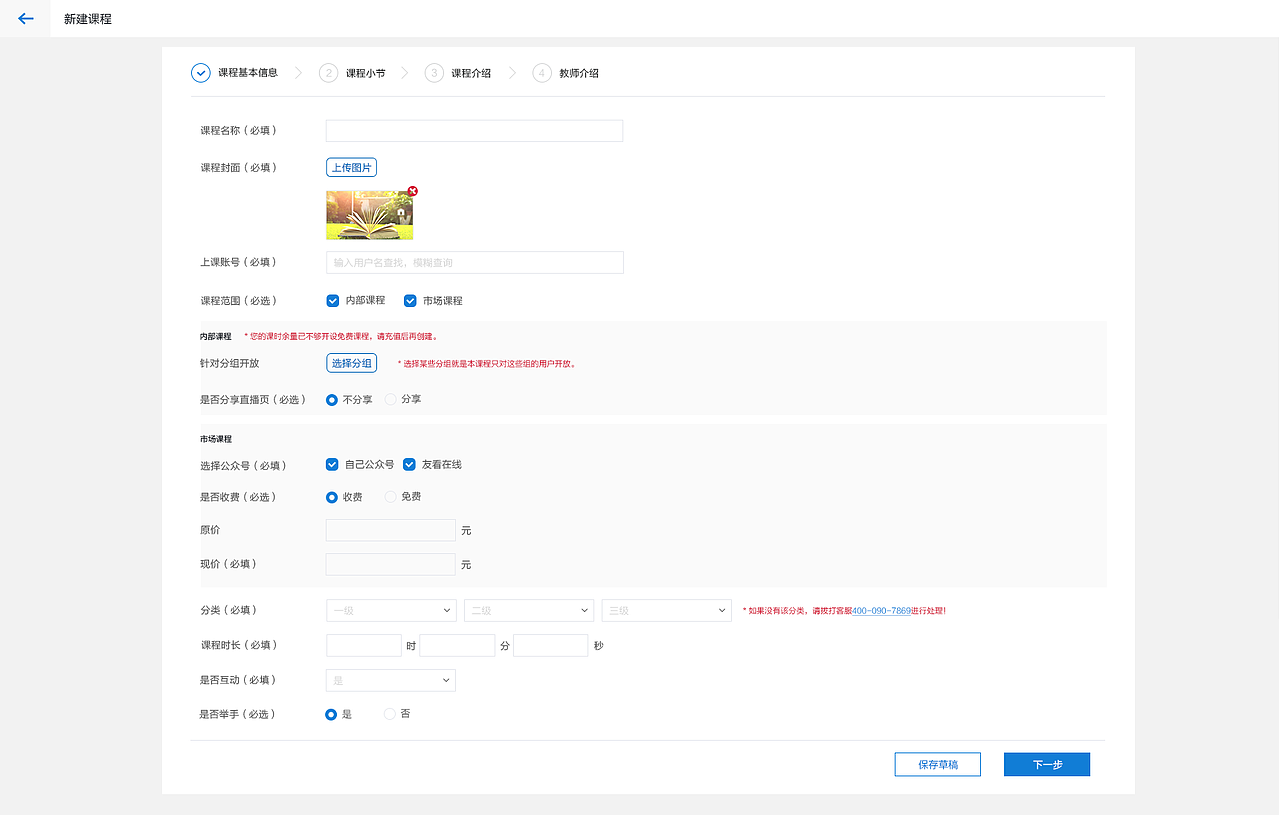Image resolution: width=1280 pixels, height=815 pixels.
Task: Click the checkmark icon on 课程基本信息 step
Action: [198, 72]
